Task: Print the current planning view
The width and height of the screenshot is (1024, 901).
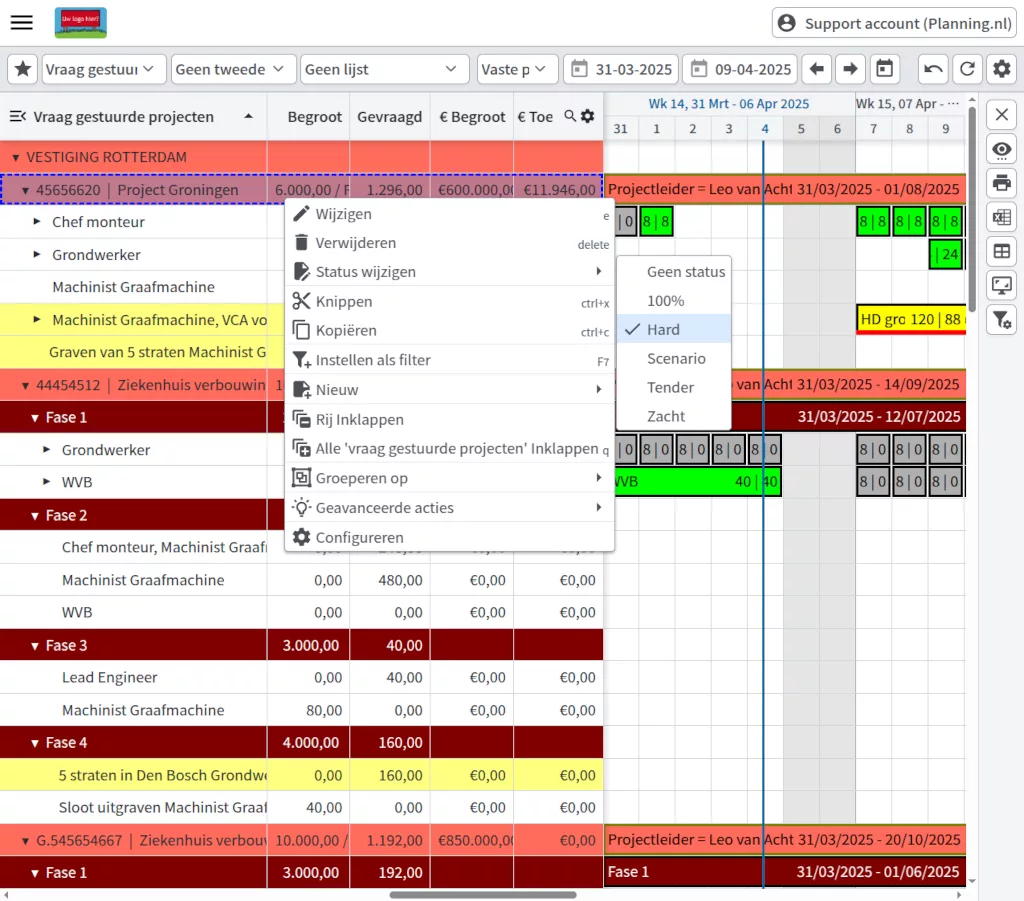Action: 1001,184
